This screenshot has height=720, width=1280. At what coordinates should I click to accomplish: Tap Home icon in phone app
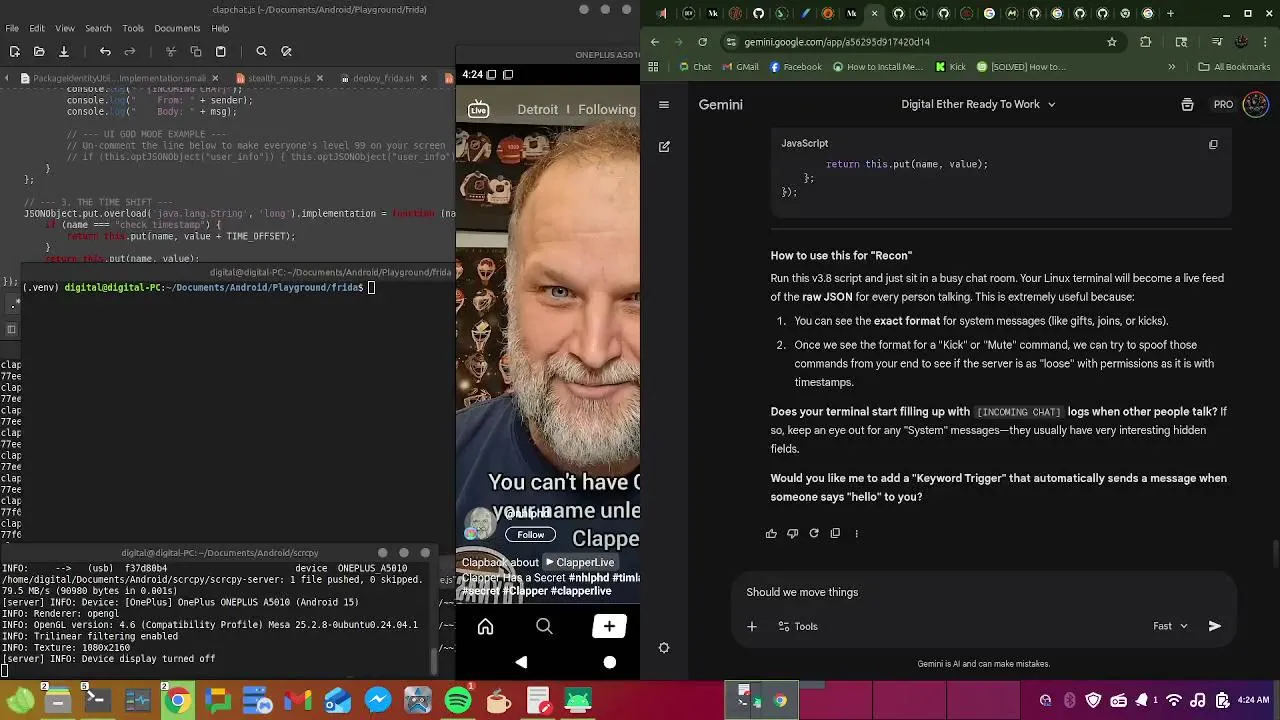(485, 626)
